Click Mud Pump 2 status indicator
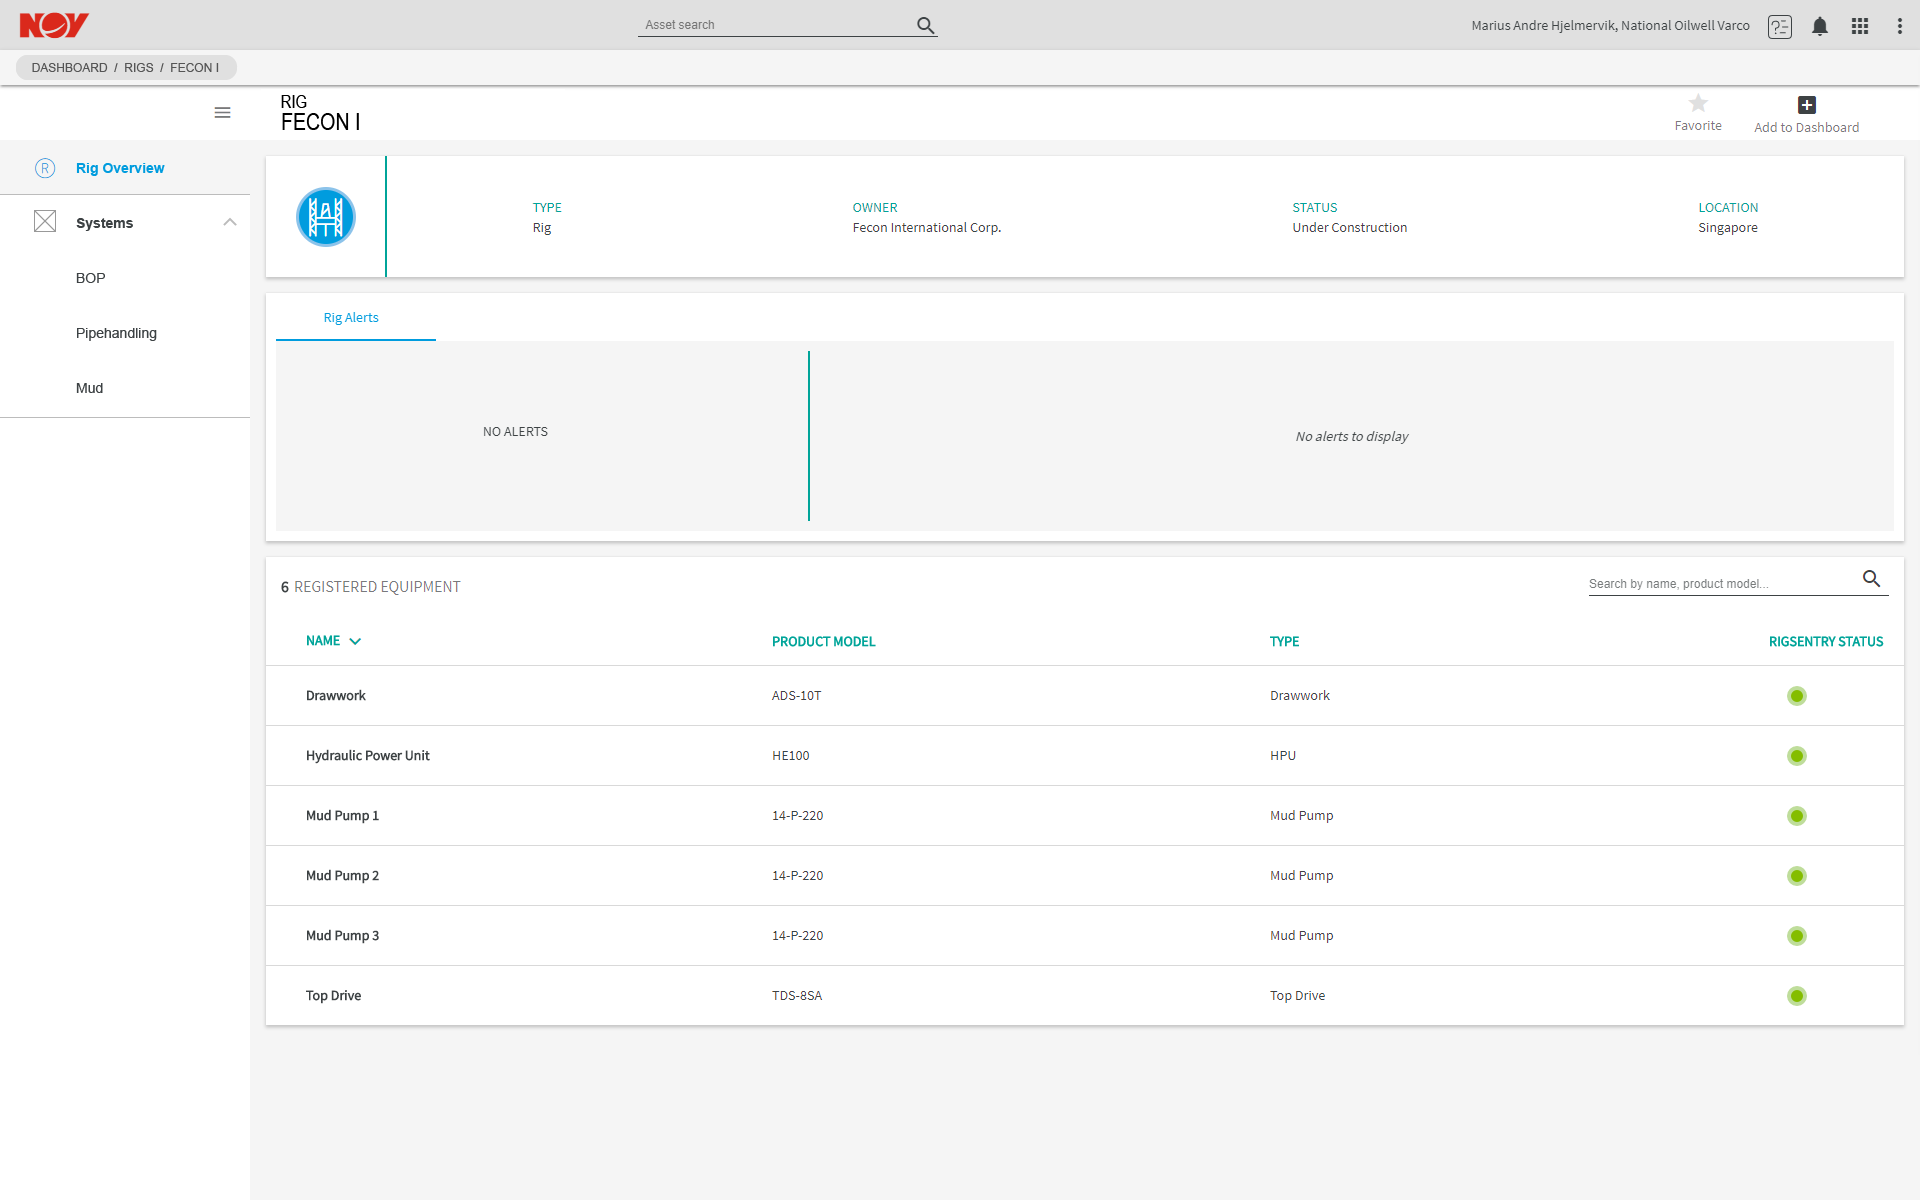Screen dimensions: 1920x1200 [1797, 876]
